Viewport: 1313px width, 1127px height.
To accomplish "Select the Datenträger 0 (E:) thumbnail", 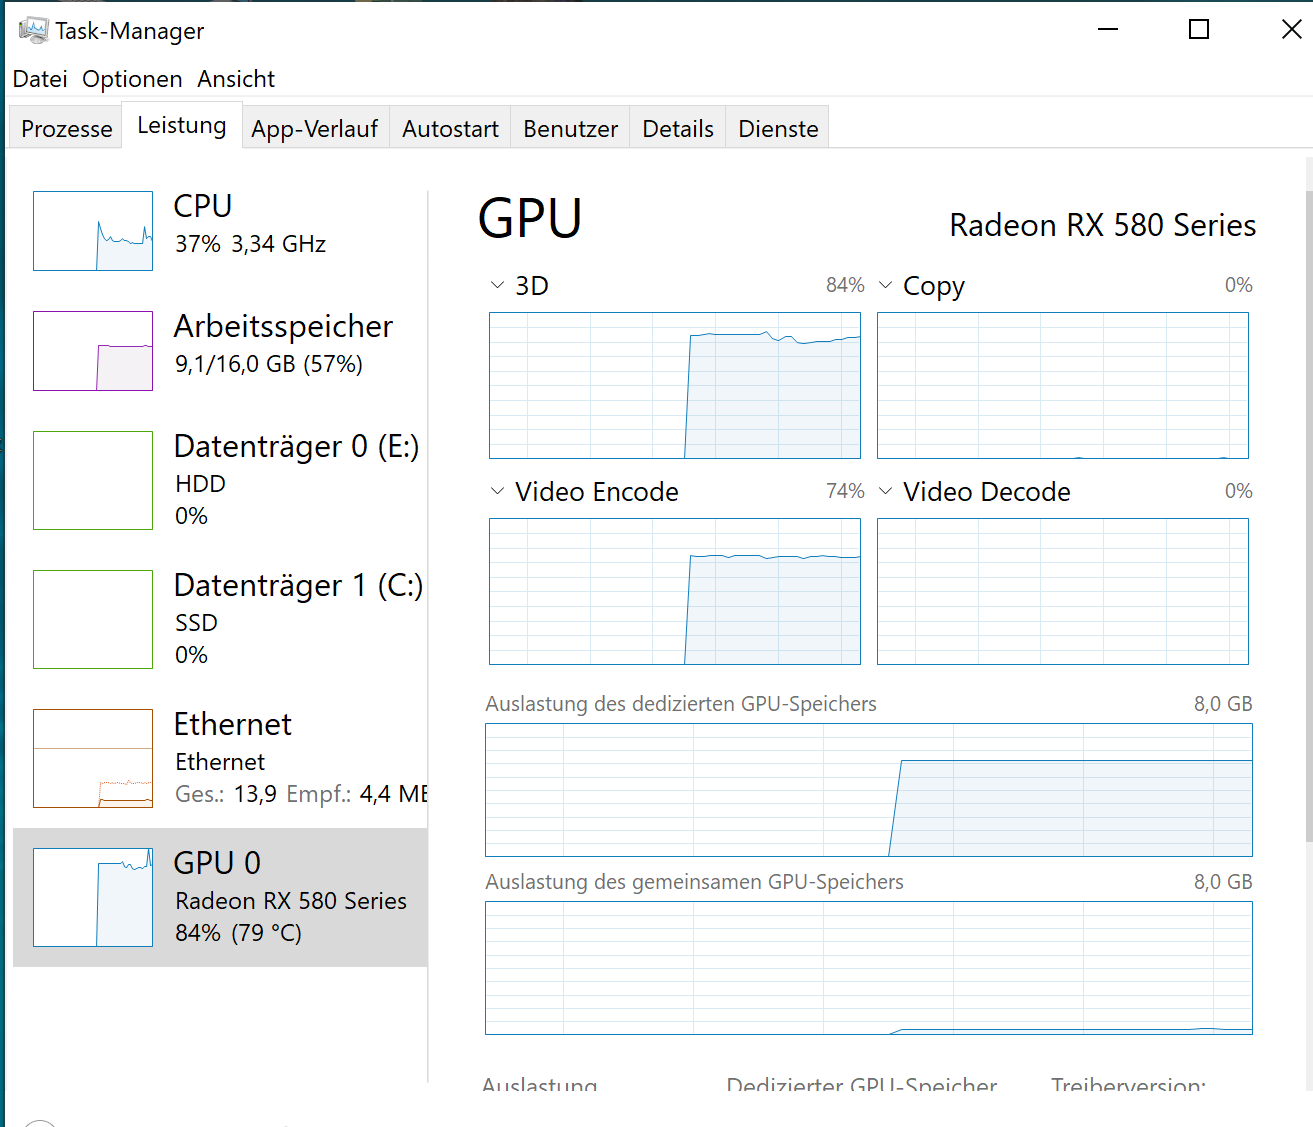I will [x=93, y=480].
